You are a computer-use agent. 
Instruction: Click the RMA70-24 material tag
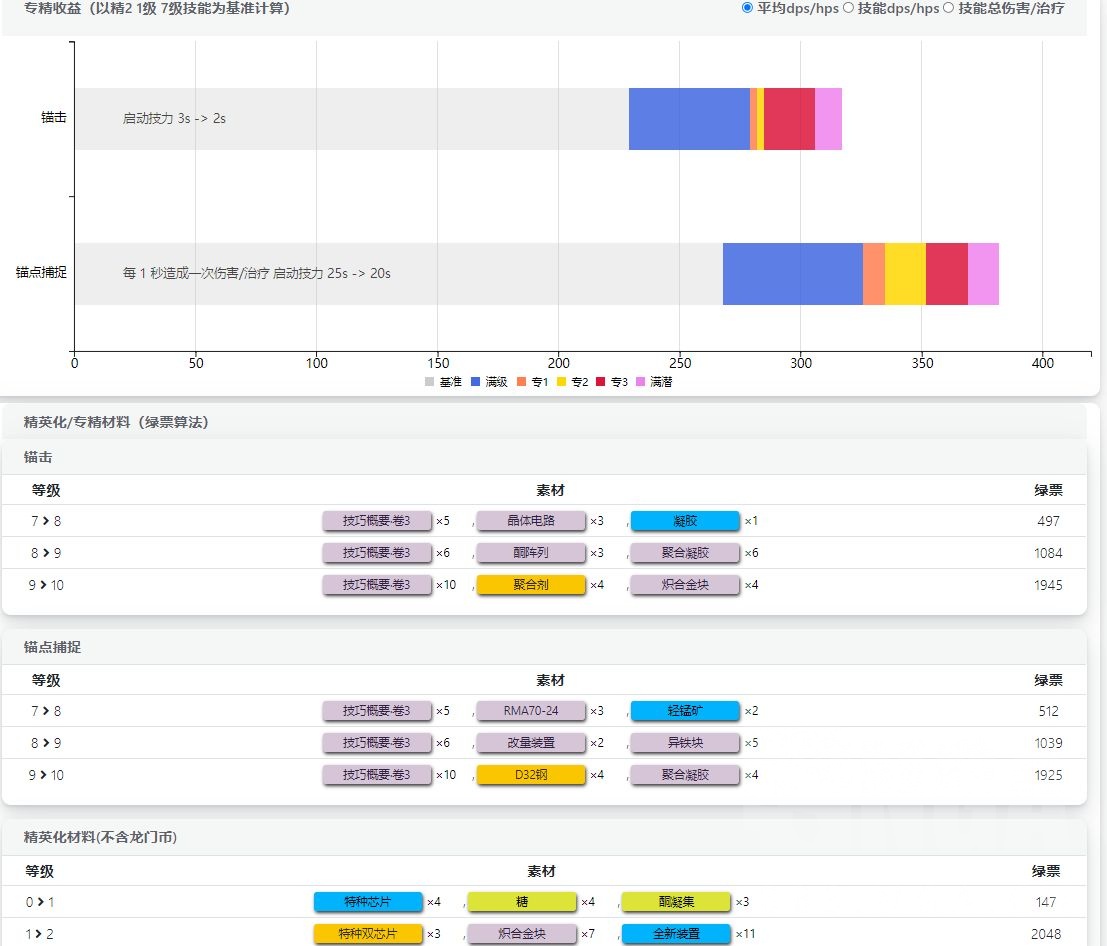coord(531,711)
